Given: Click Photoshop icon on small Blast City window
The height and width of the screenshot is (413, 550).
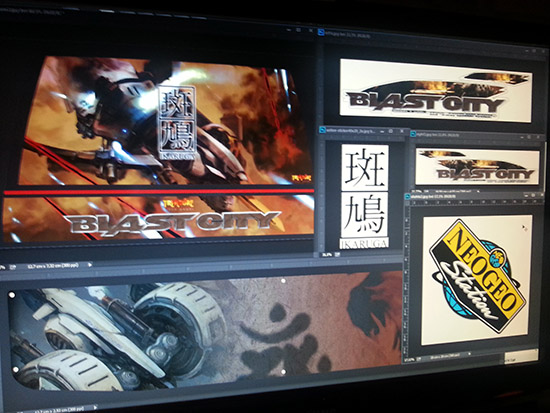Looking at the screenshot, I should [413, 134].
